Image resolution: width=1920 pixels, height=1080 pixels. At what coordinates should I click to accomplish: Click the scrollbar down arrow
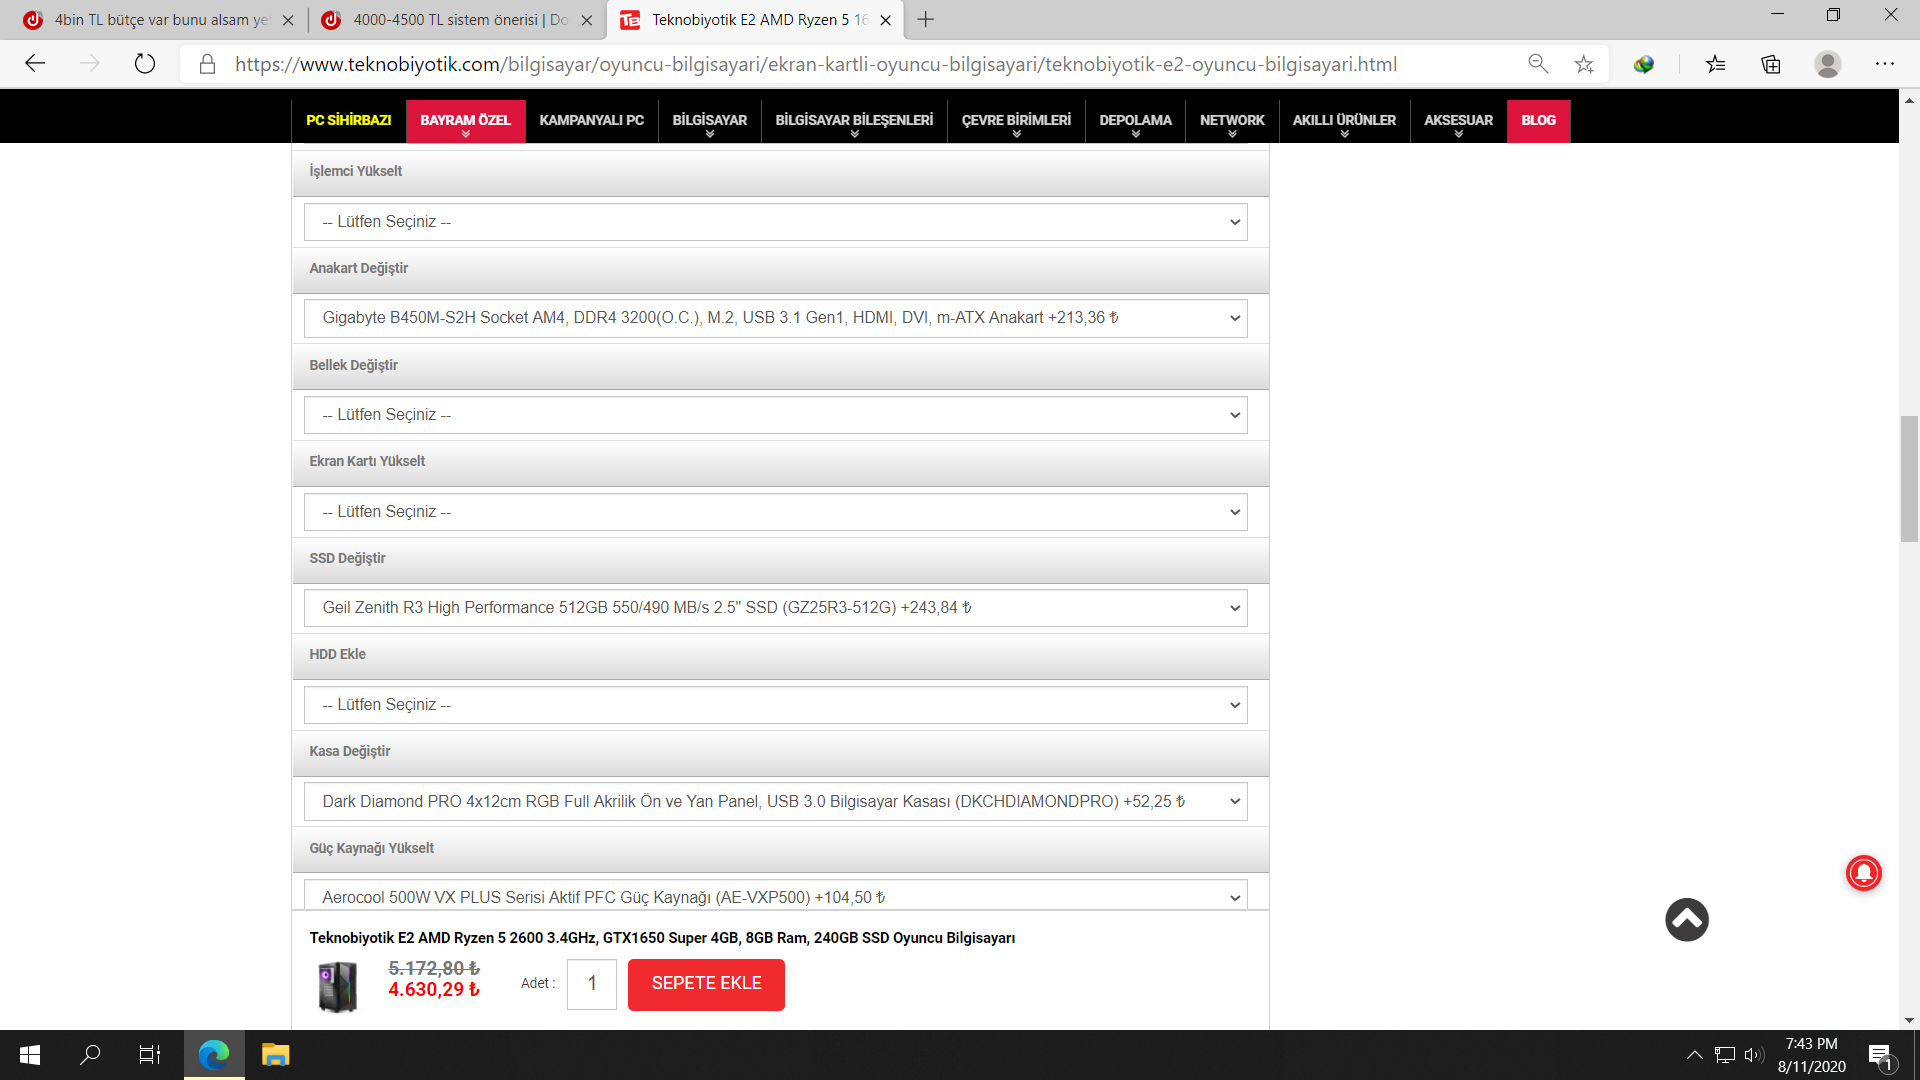[1909, 1020]
